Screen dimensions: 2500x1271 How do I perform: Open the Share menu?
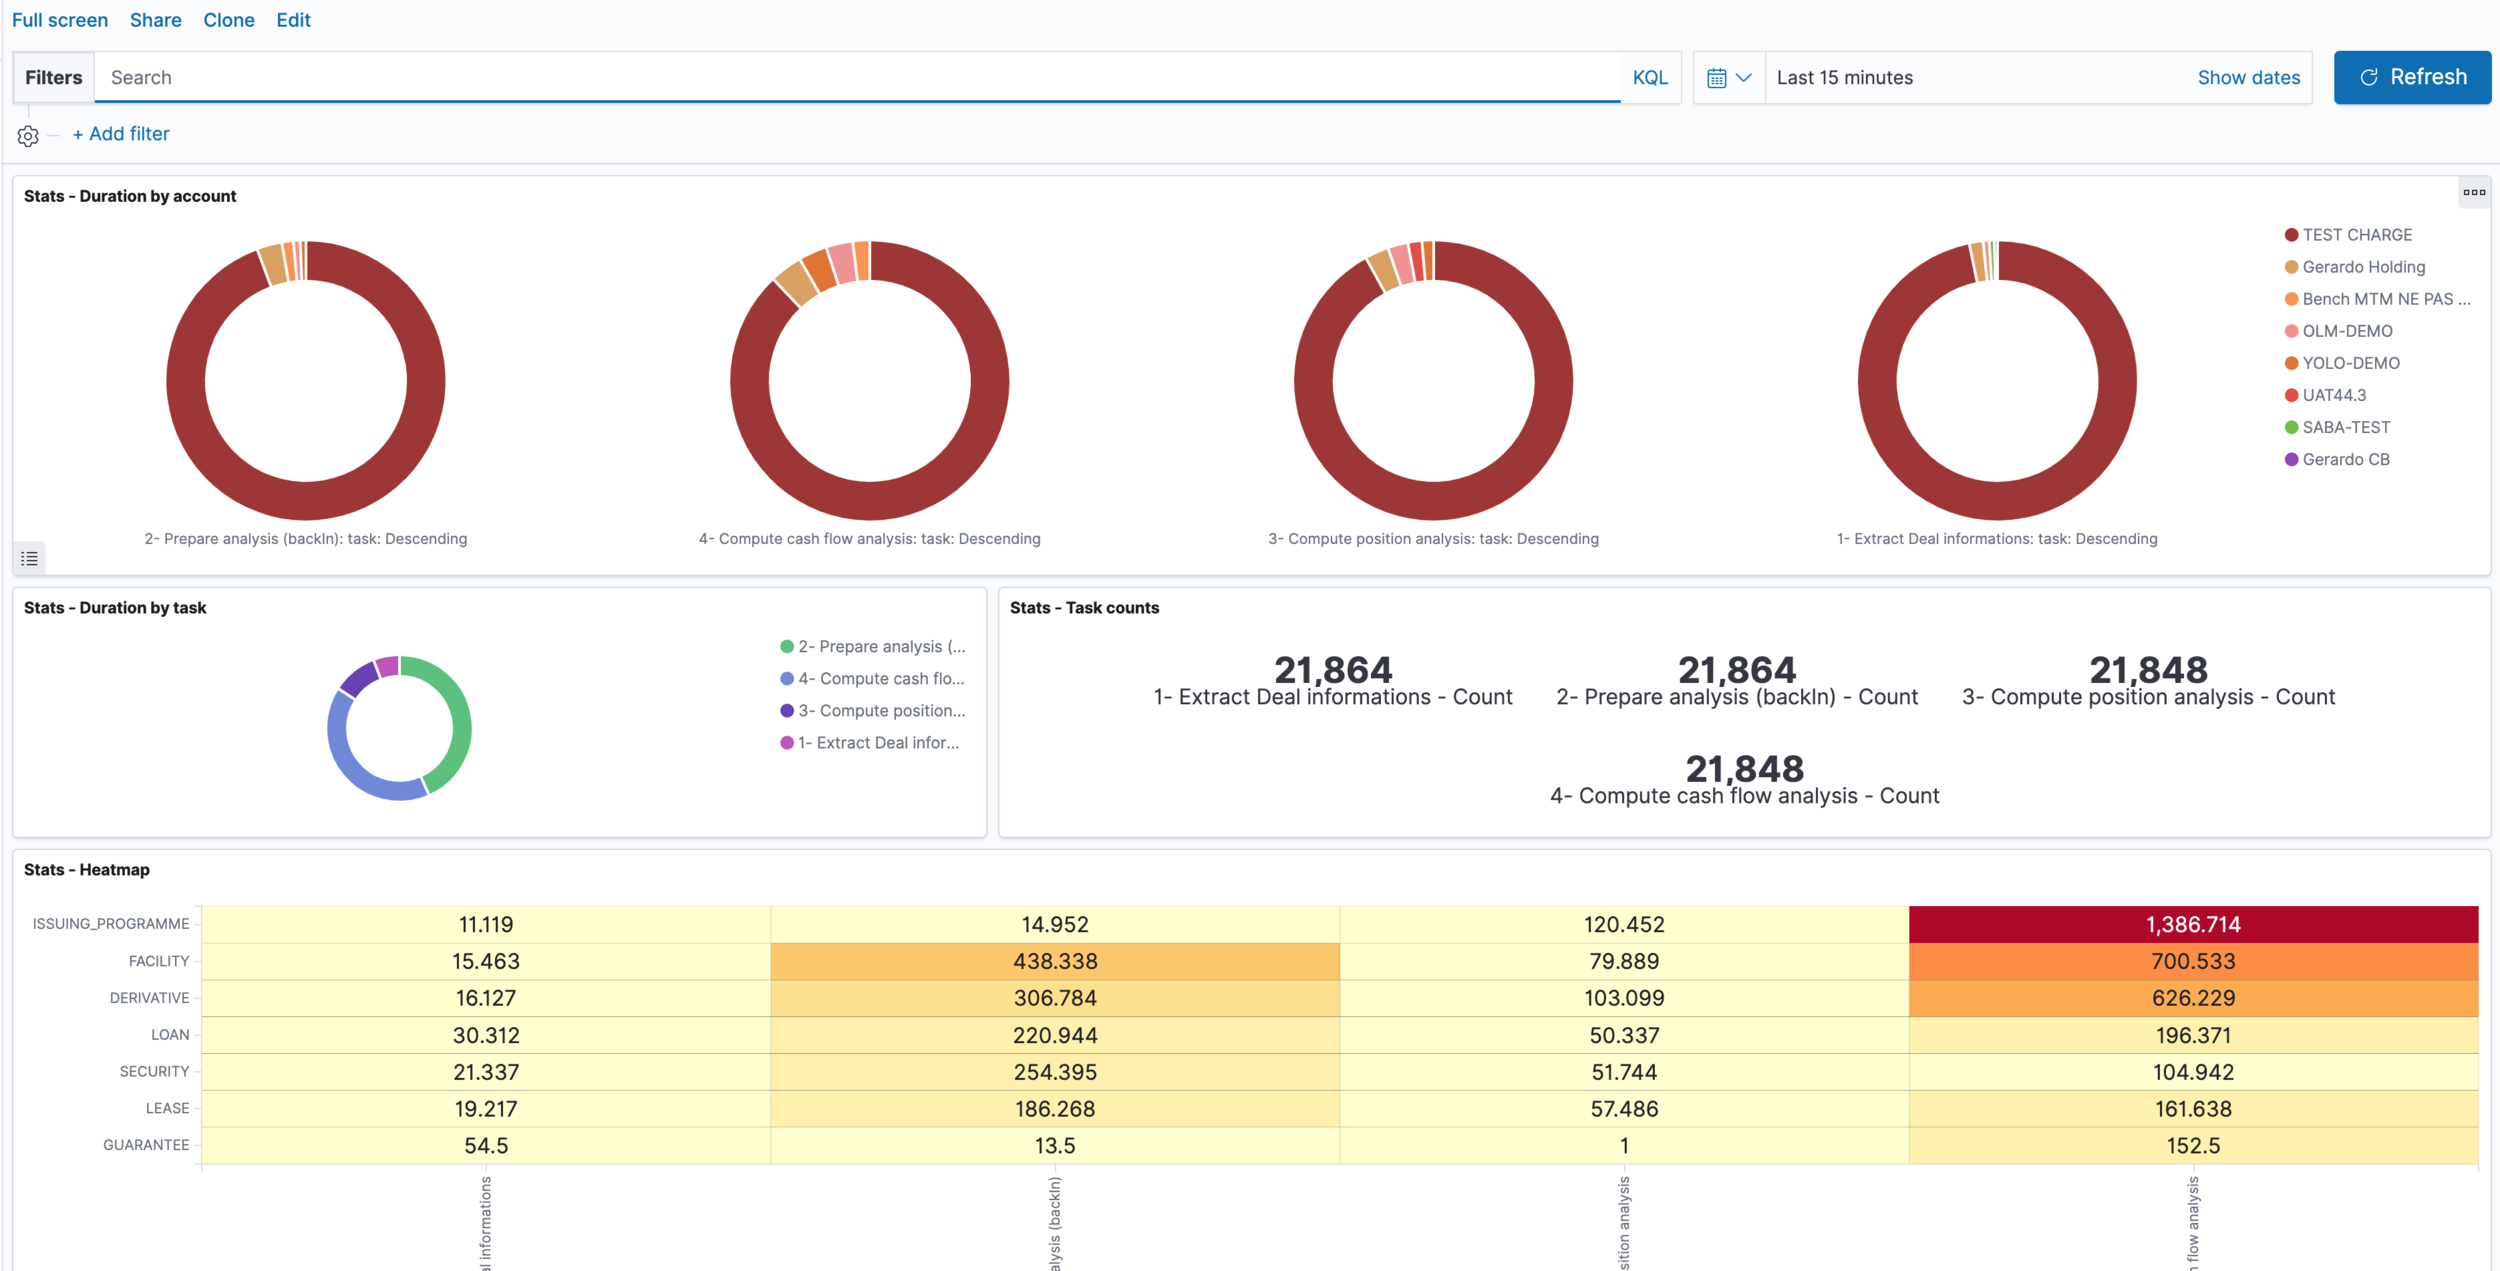(x=155, y=20)
